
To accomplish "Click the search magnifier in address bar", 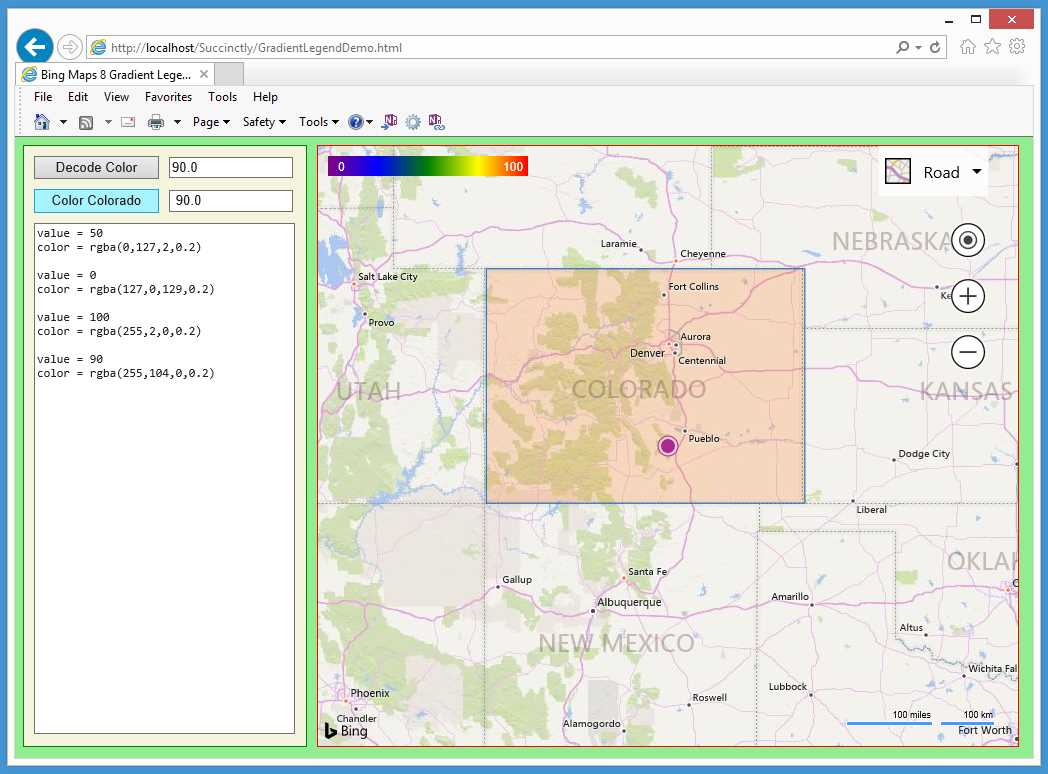I will pyautogui.click(x=902, y=47).
